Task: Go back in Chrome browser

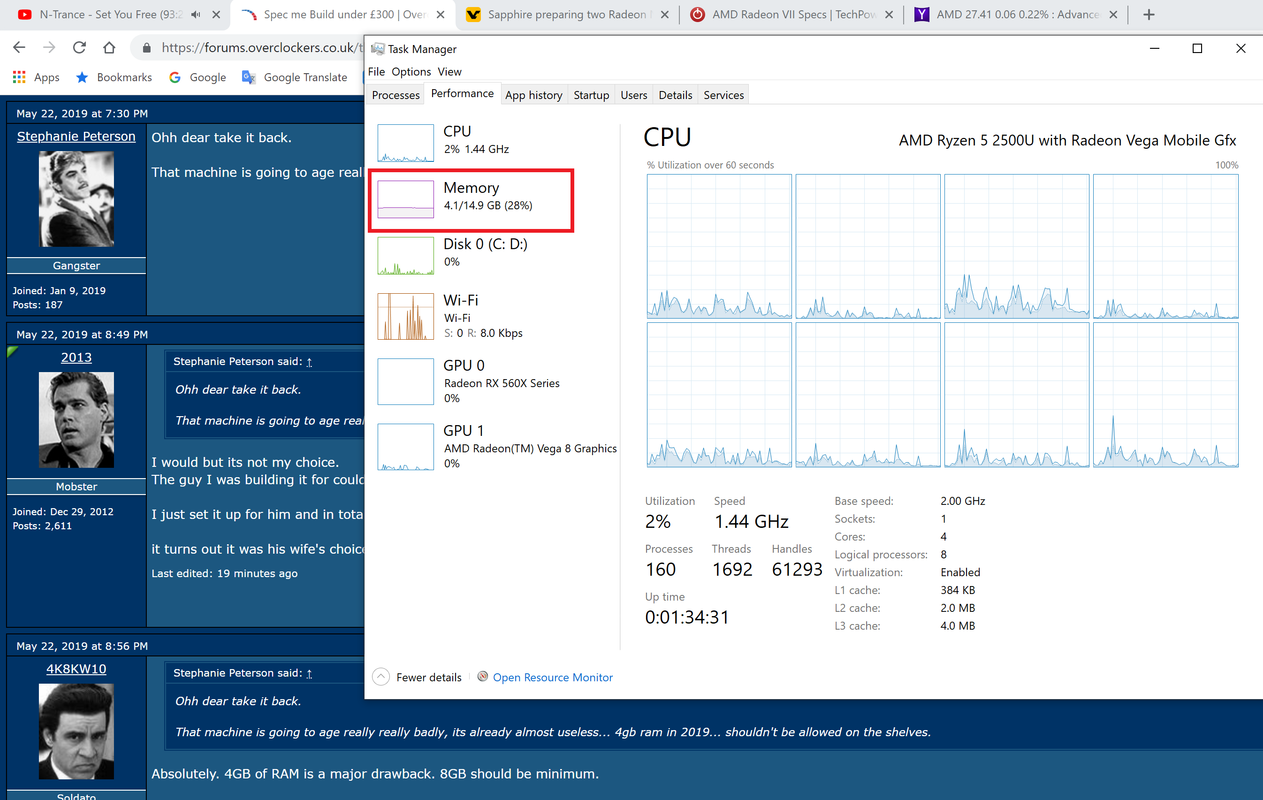Action: coord(19,48)
